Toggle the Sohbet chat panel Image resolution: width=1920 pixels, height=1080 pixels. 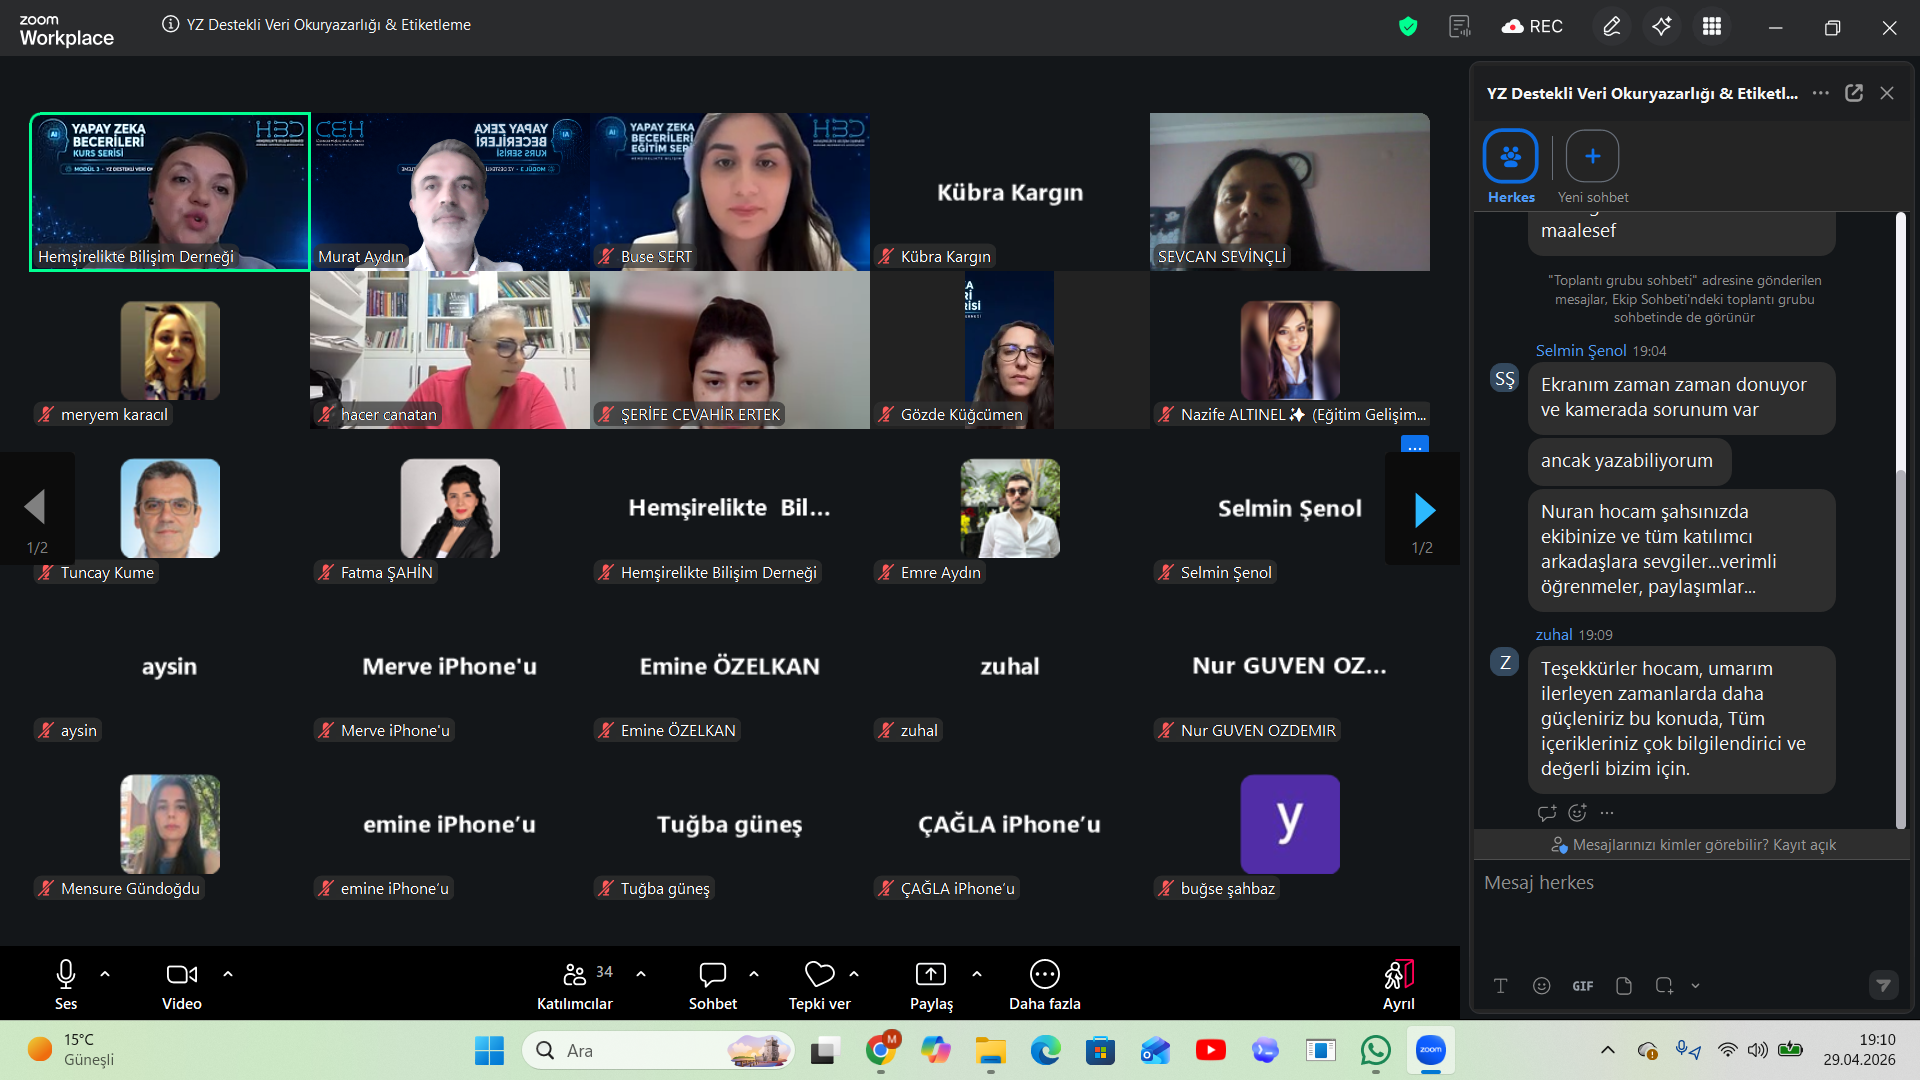712,985
